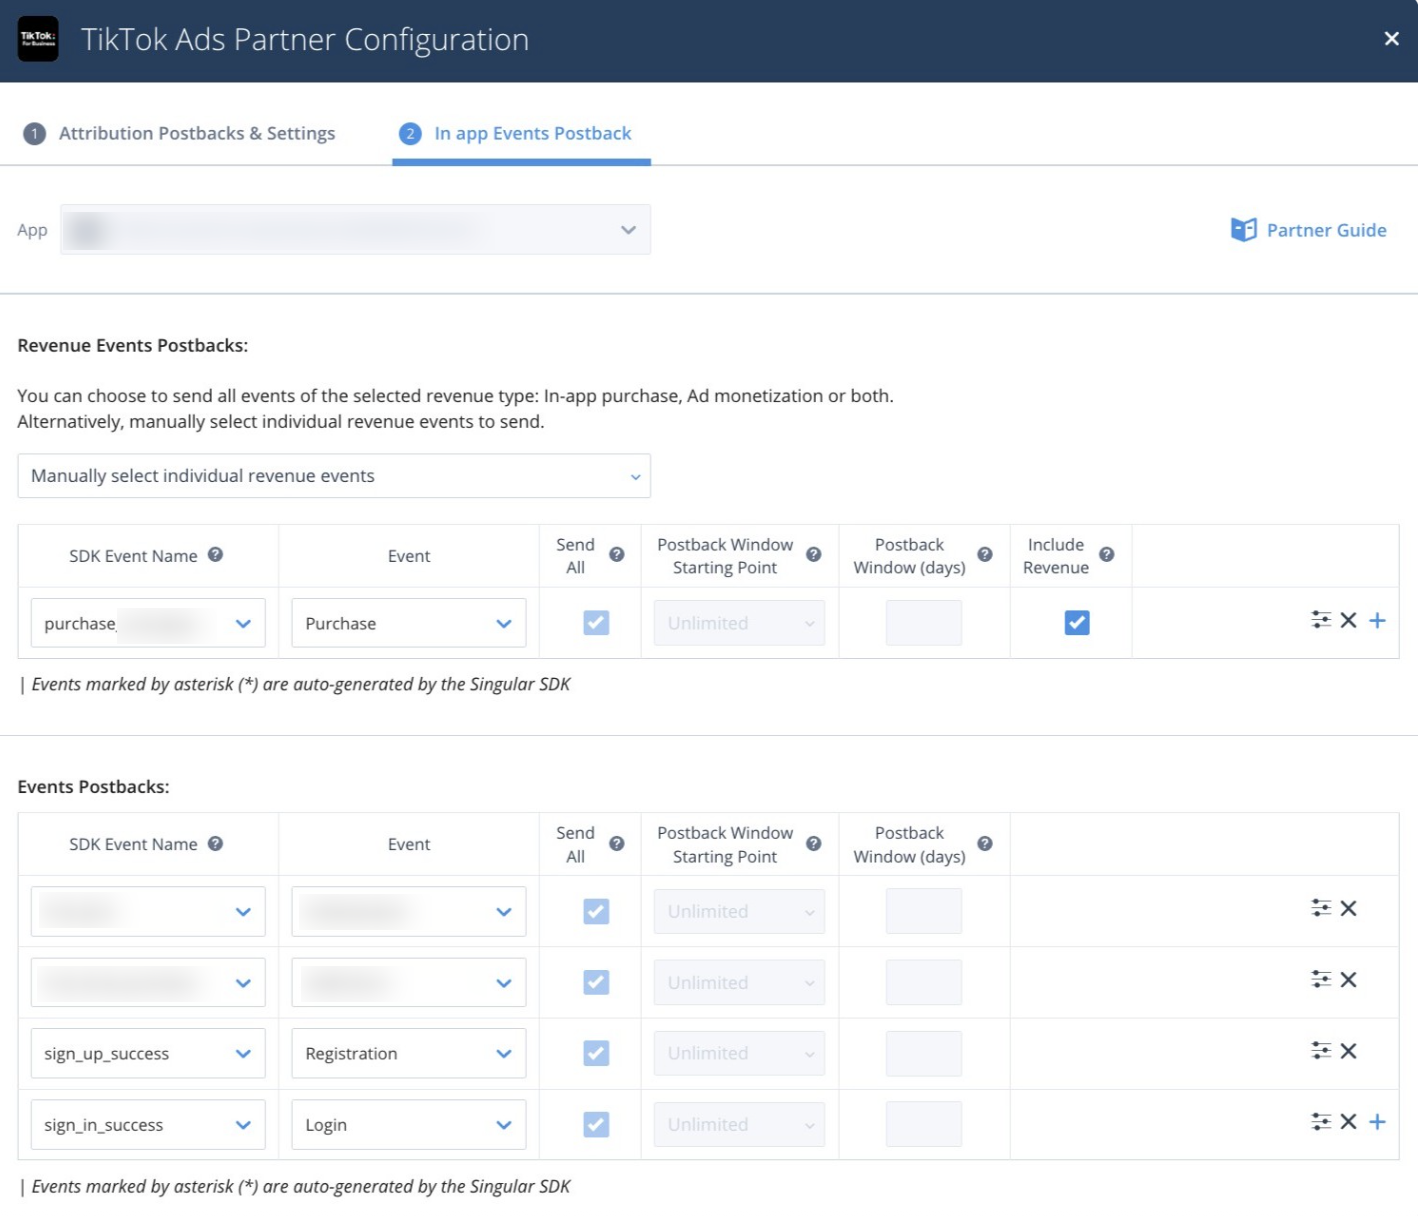Toggle Send All checkbox for Registration event
1418x1216 pixels.
[x=596, y=1053]
